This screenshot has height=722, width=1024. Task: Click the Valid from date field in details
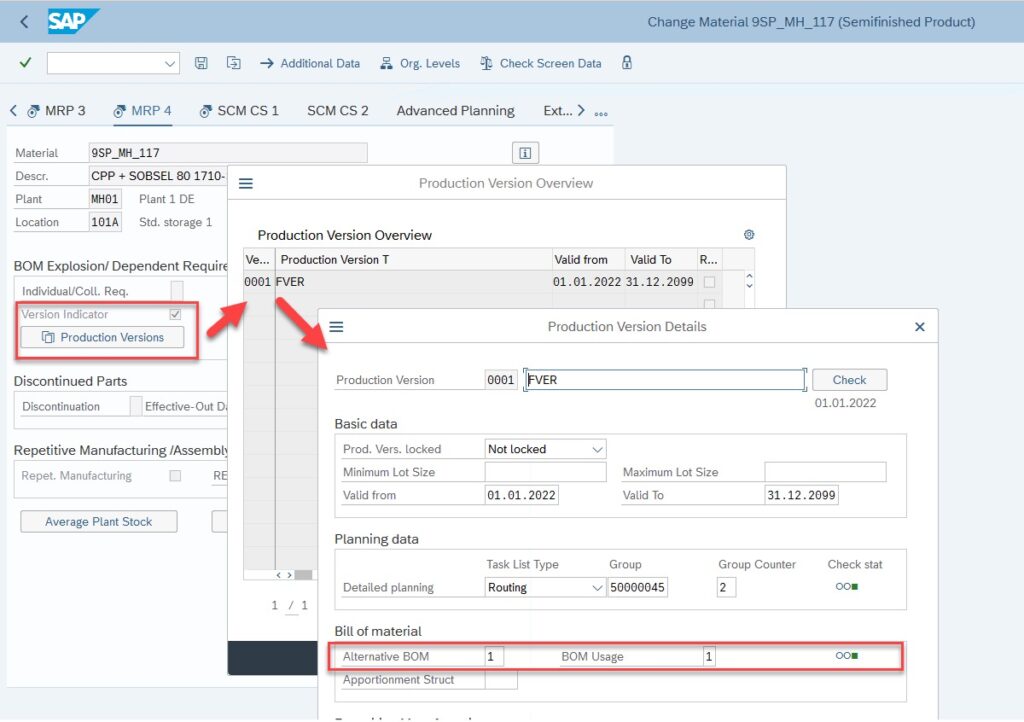pos(521,495)
